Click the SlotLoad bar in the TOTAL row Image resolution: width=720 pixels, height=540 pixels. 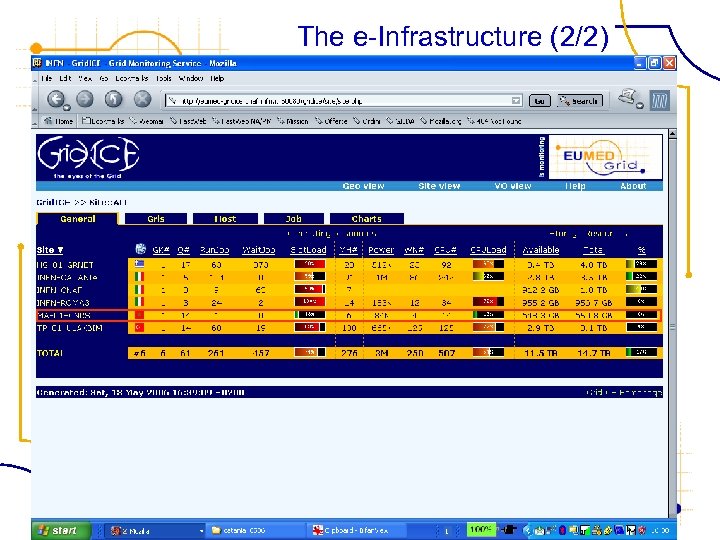[x=309, y=352]
